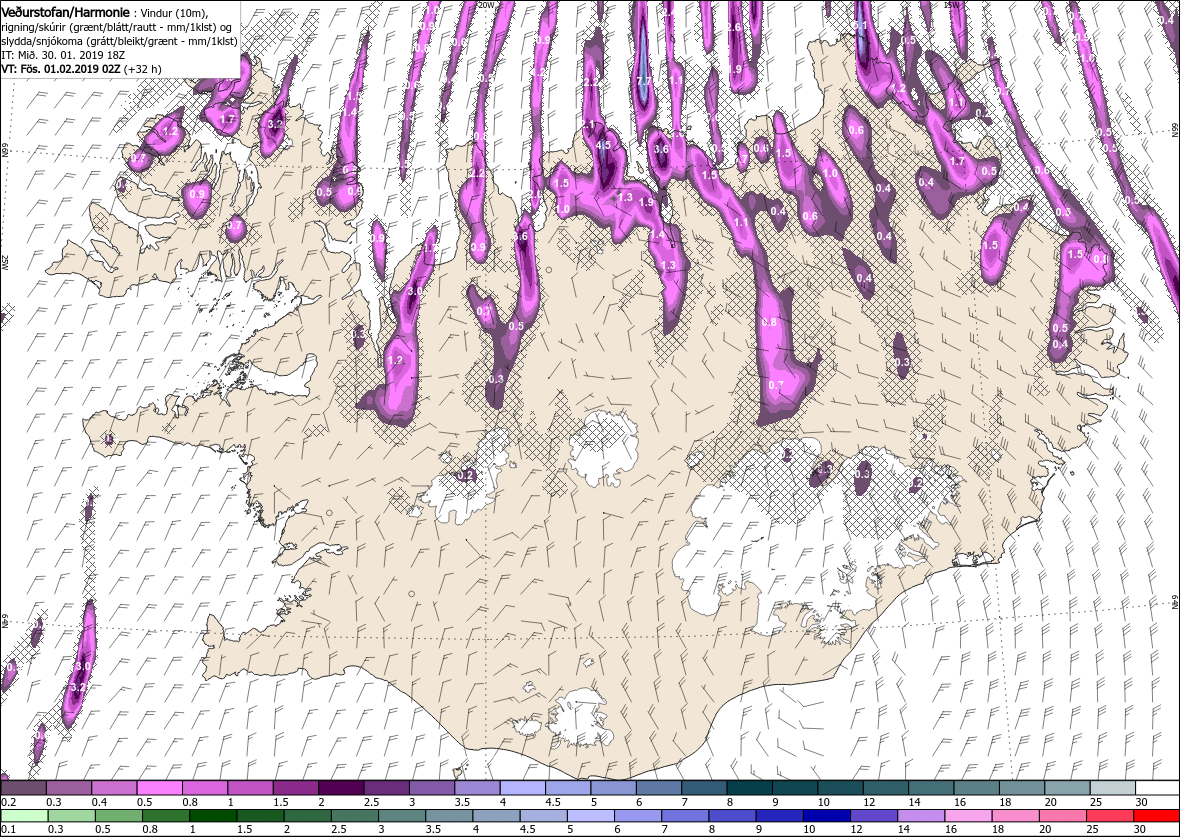The width and height of the screenshot is (1180, 837).
Task: Click the 4.5 value over the north coast
Action: click(x=603, y=145)
